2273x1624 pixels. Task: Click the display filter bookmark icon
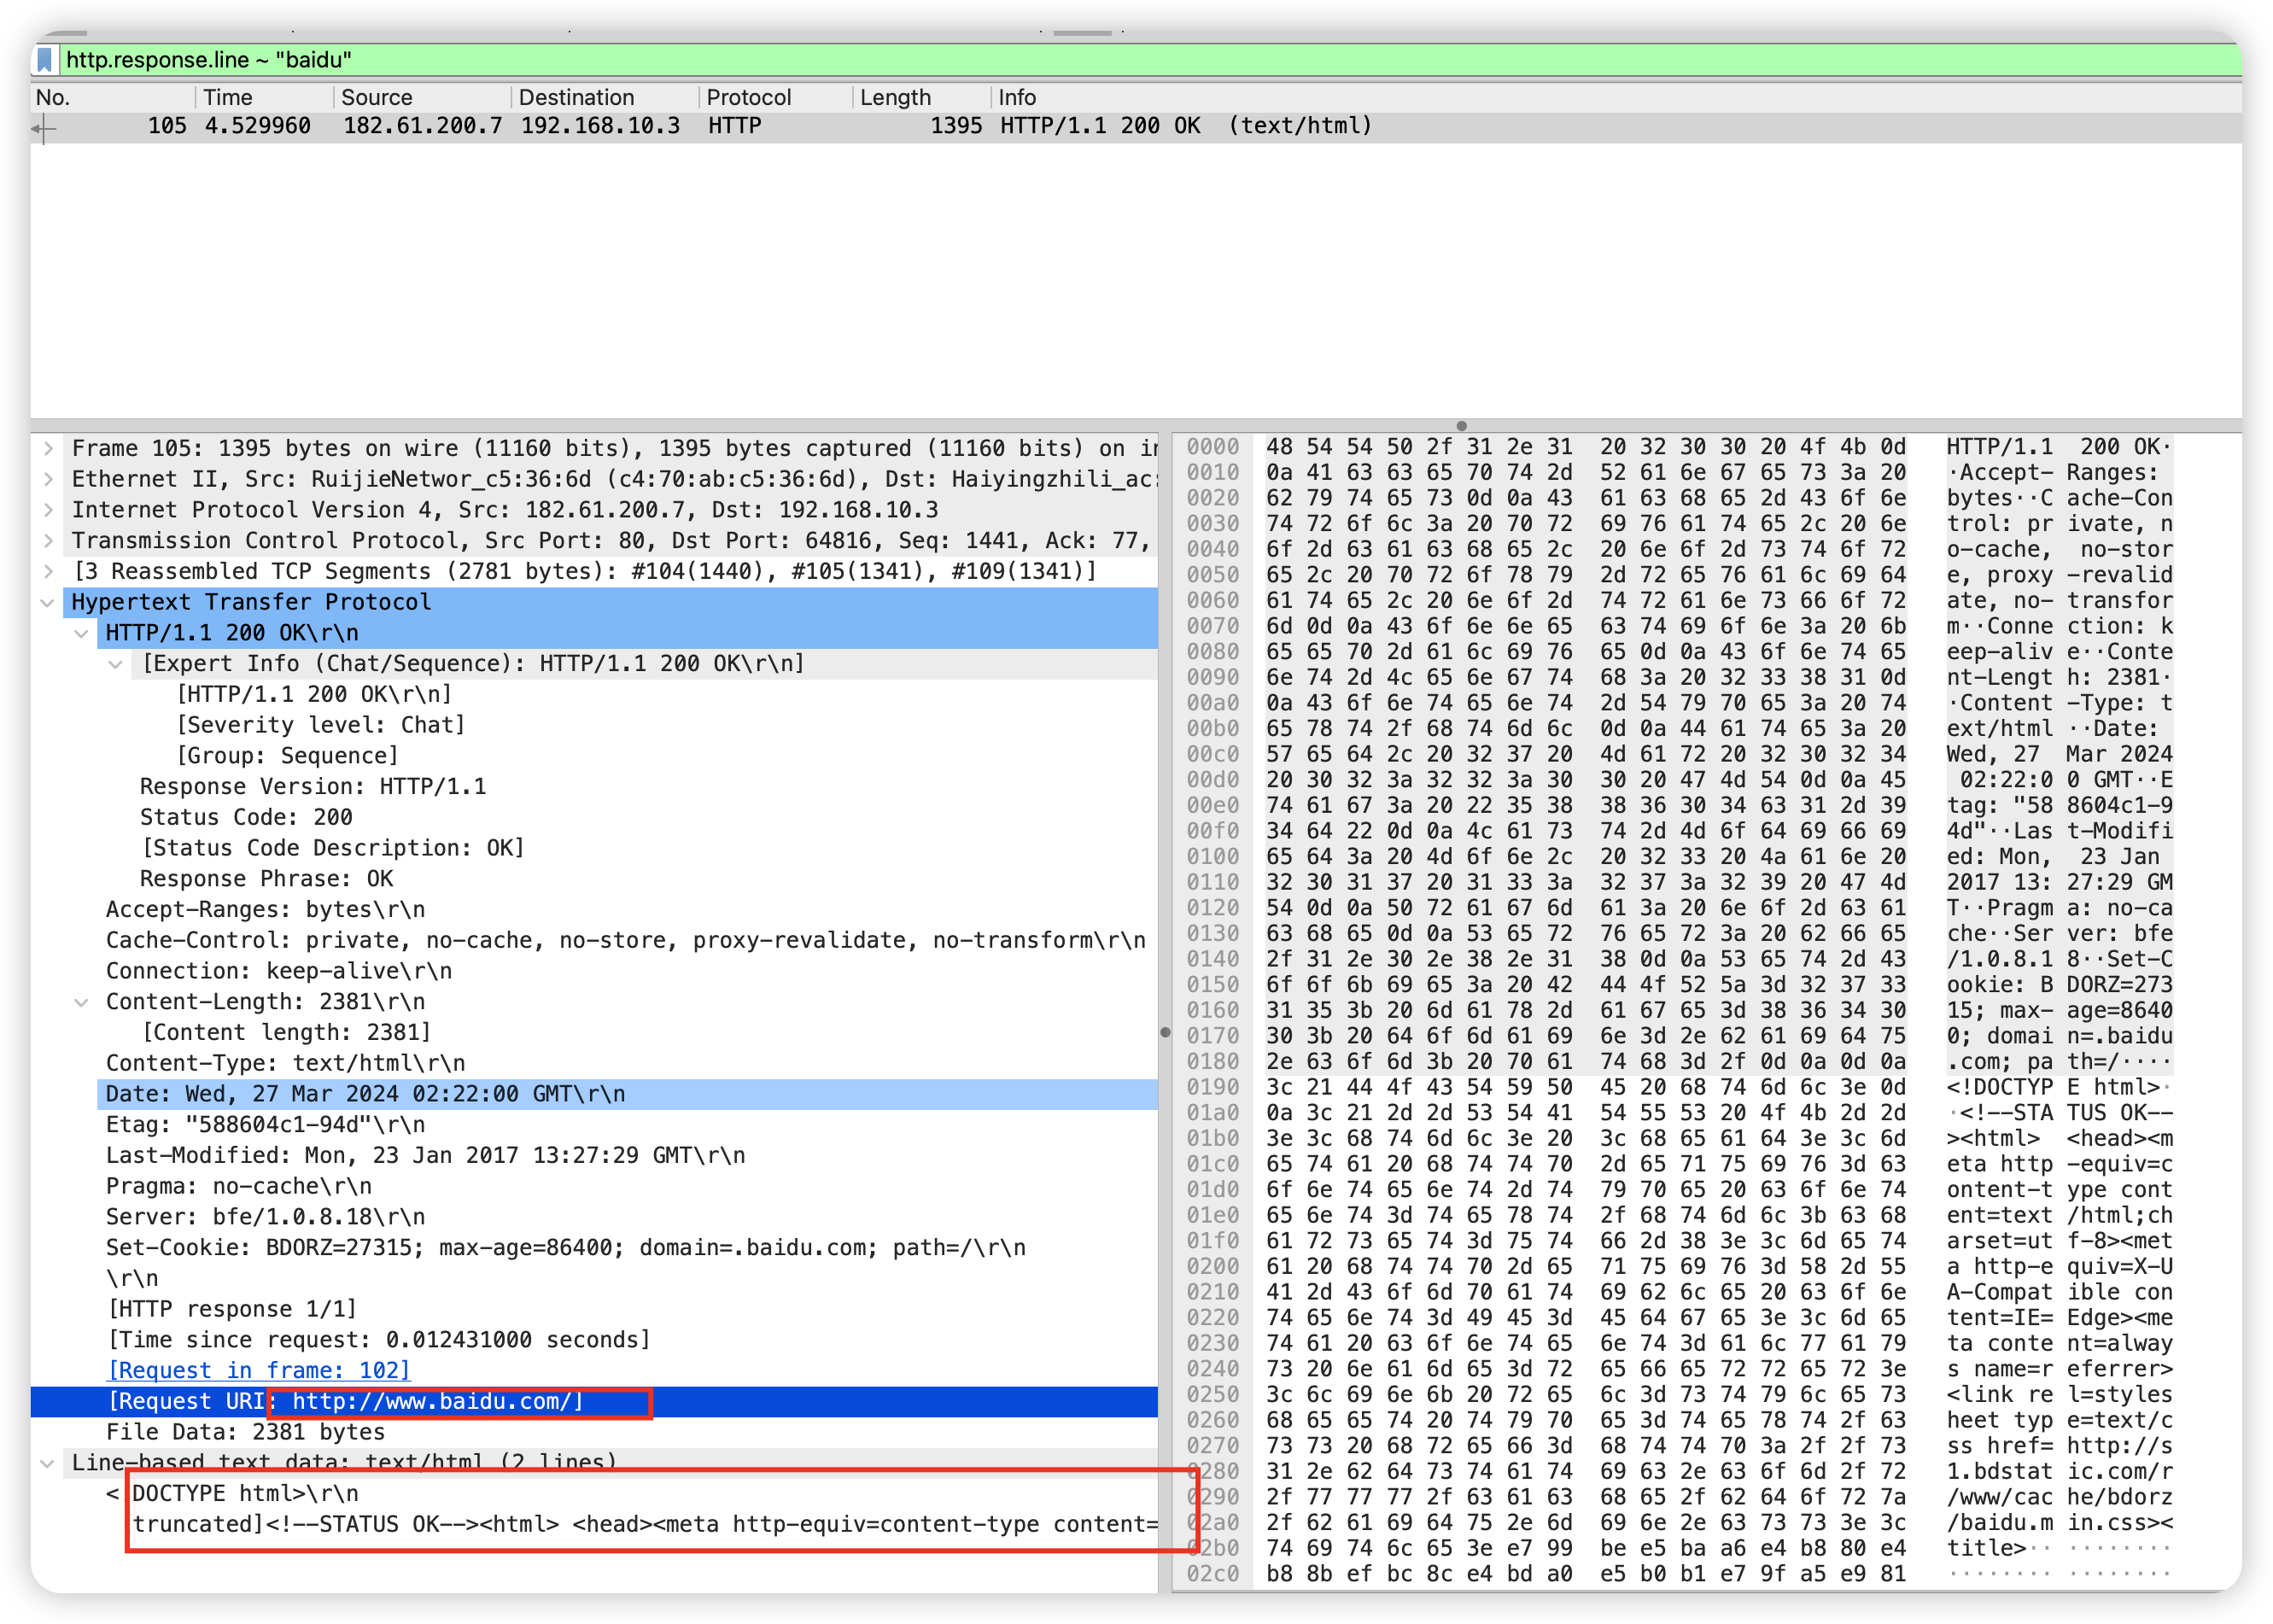pos(45,60)
